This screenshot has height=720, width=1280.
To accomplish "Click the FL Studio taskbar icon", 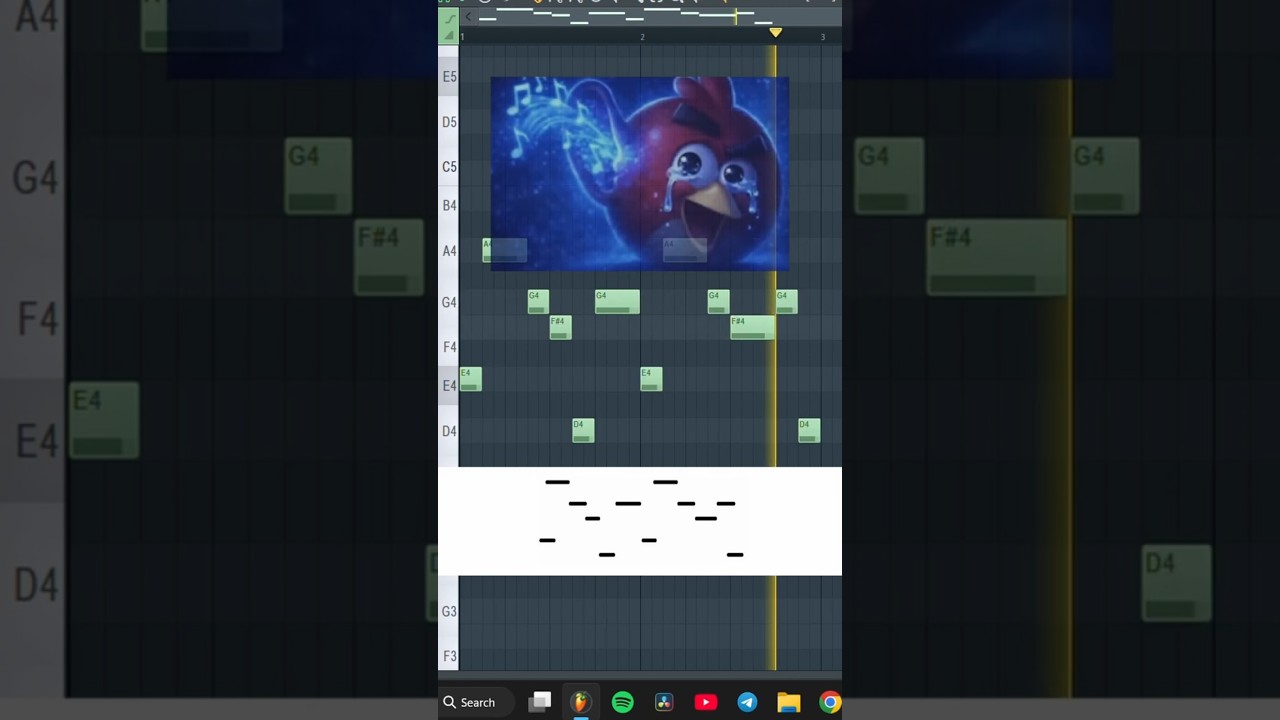I will pos(581,702).
